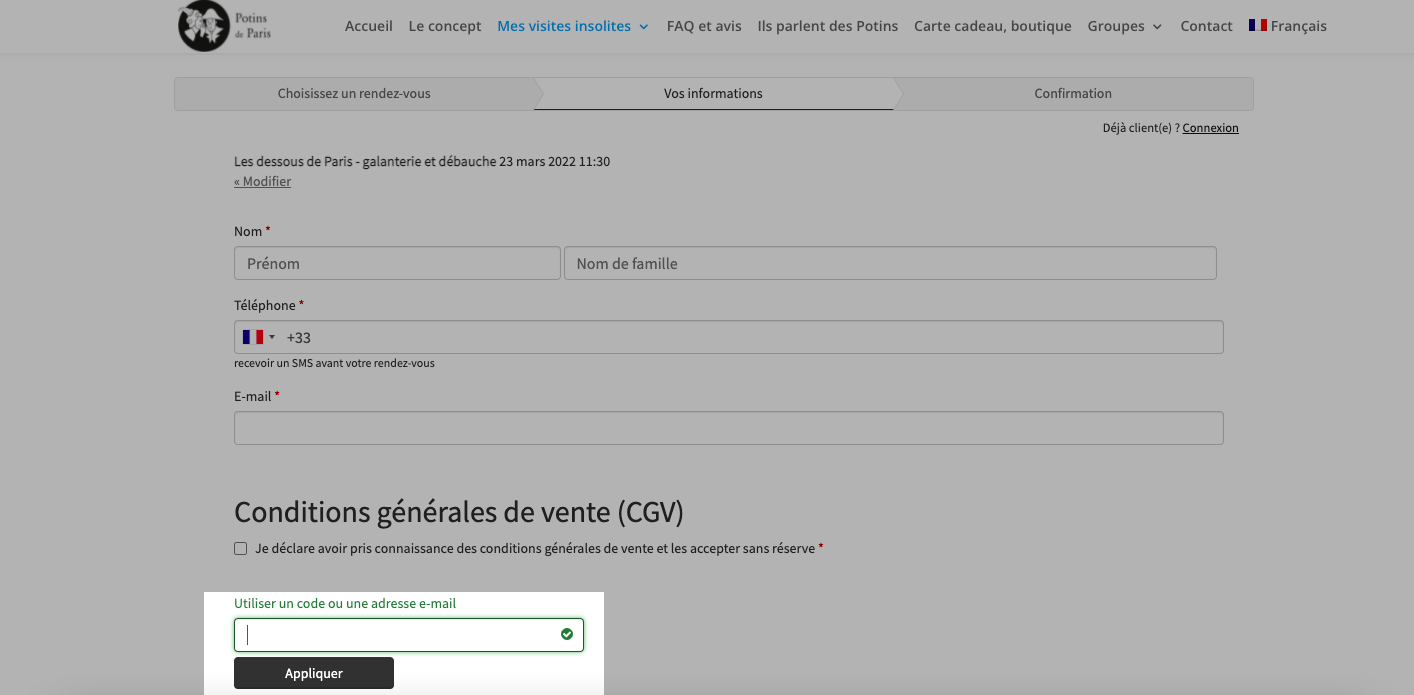
Task: Click the green checkmark icon in the code field
Action: [x=567, y=634]
